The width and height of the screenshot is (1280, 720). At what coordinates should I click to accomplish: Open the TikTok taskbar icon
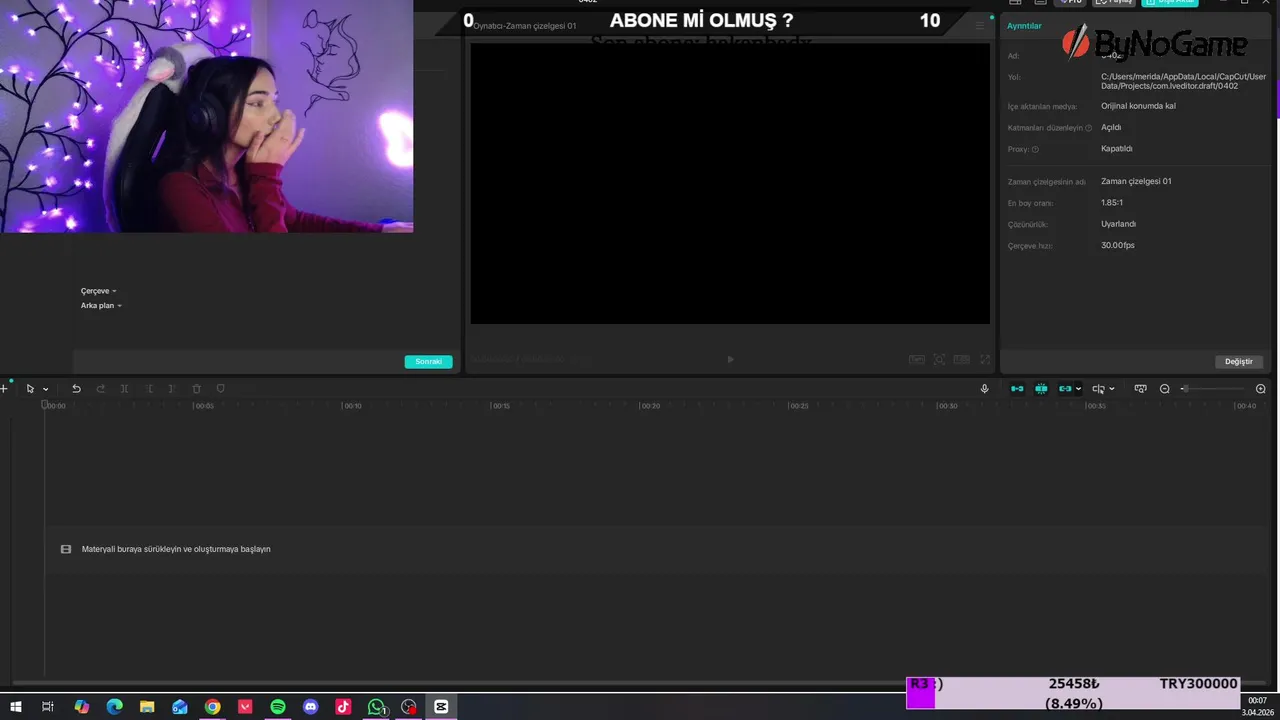343,707
